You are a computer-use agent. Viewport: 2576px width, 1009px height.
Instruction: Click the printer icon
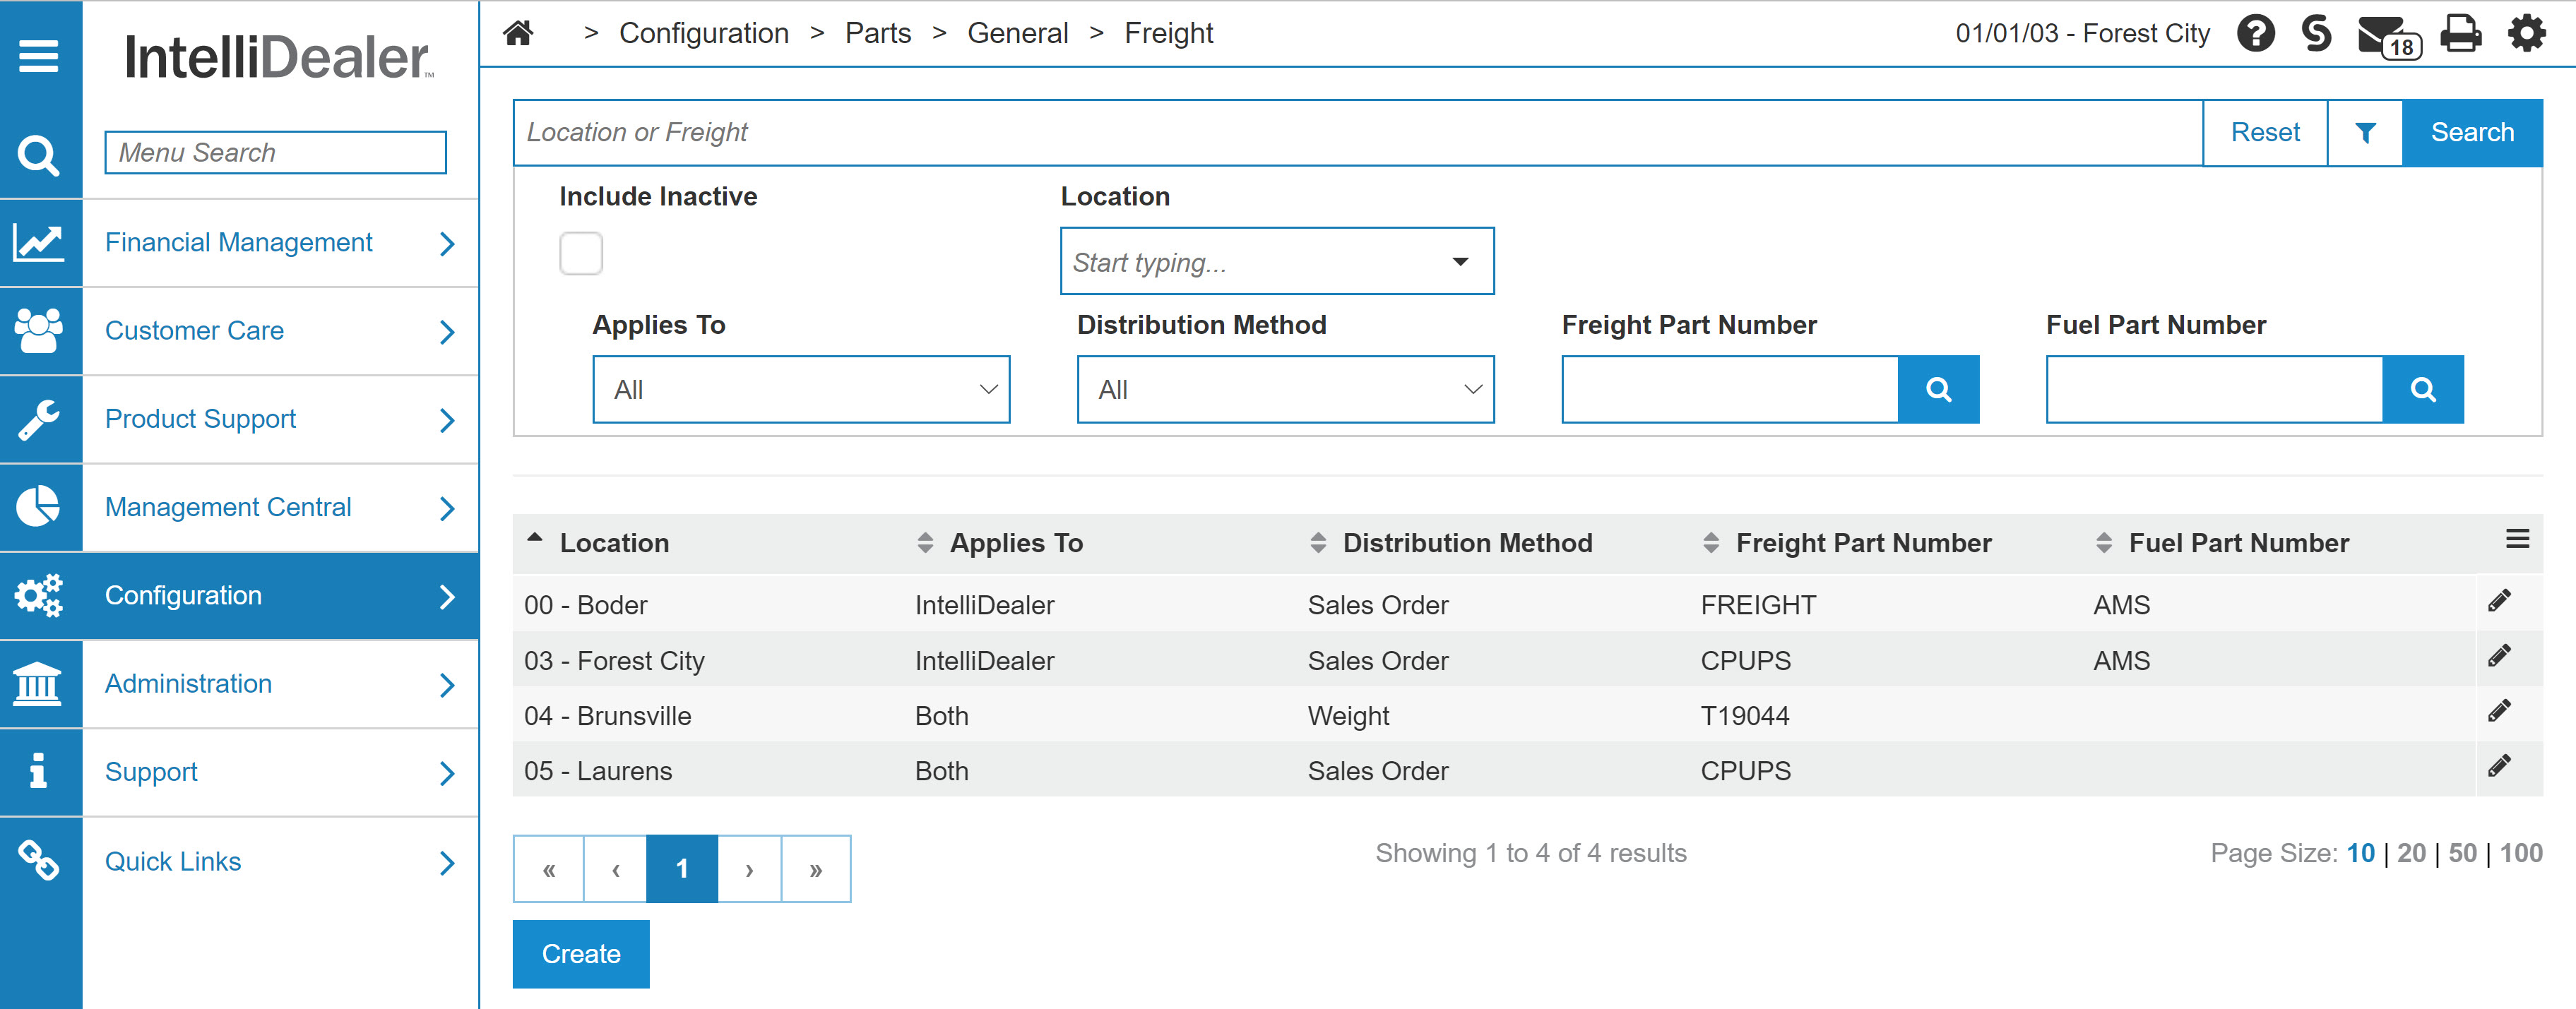(x=2460, y=34)
